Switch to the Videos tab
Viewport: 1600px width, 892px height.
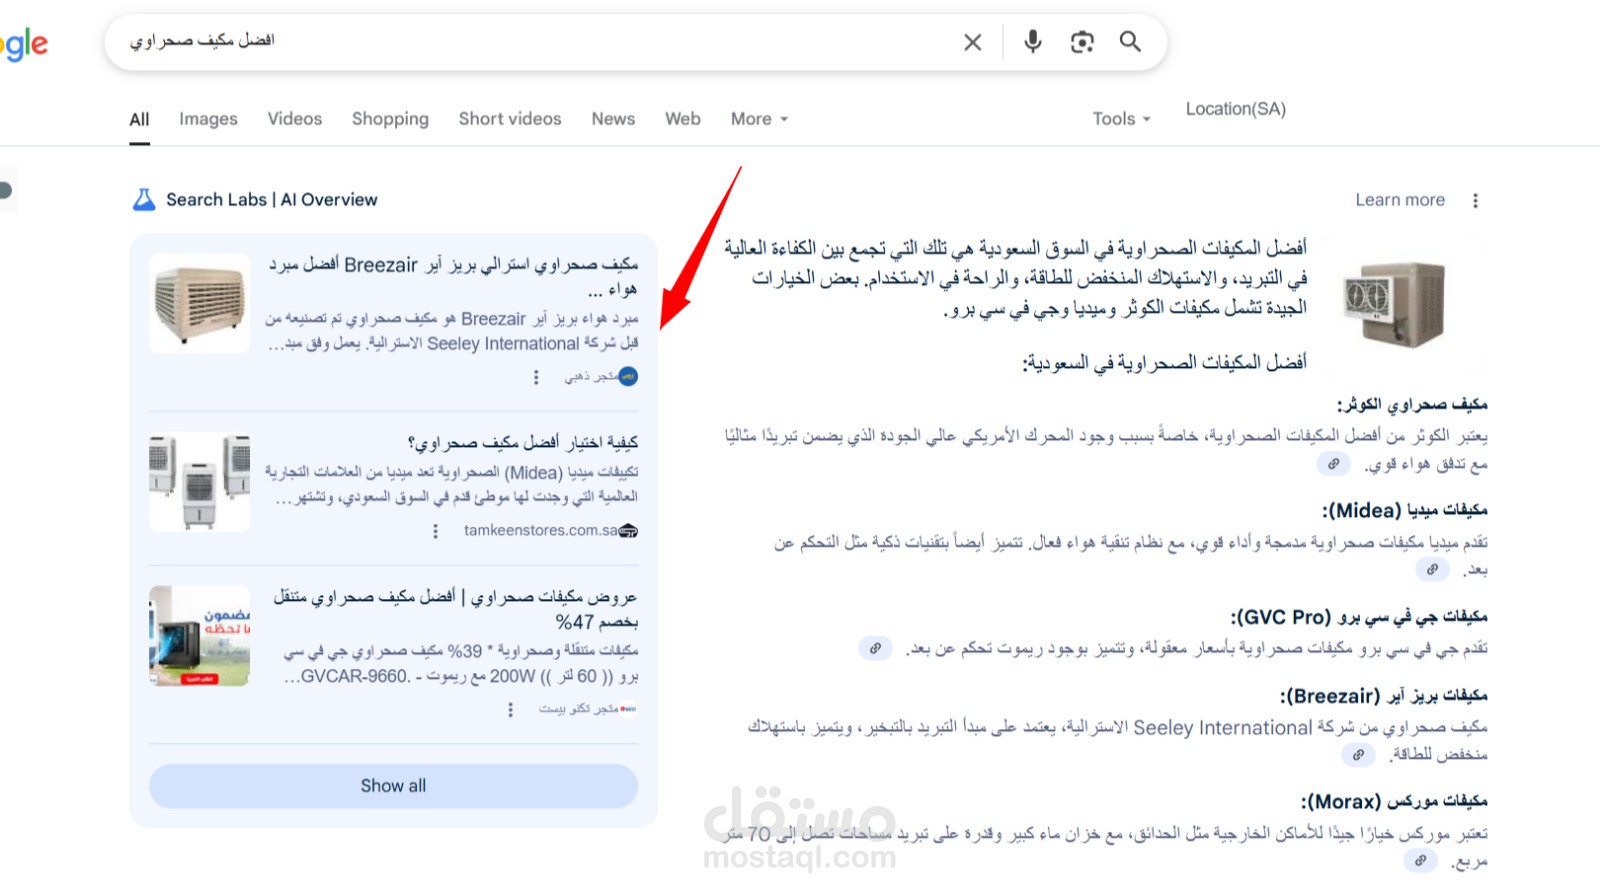295,118
